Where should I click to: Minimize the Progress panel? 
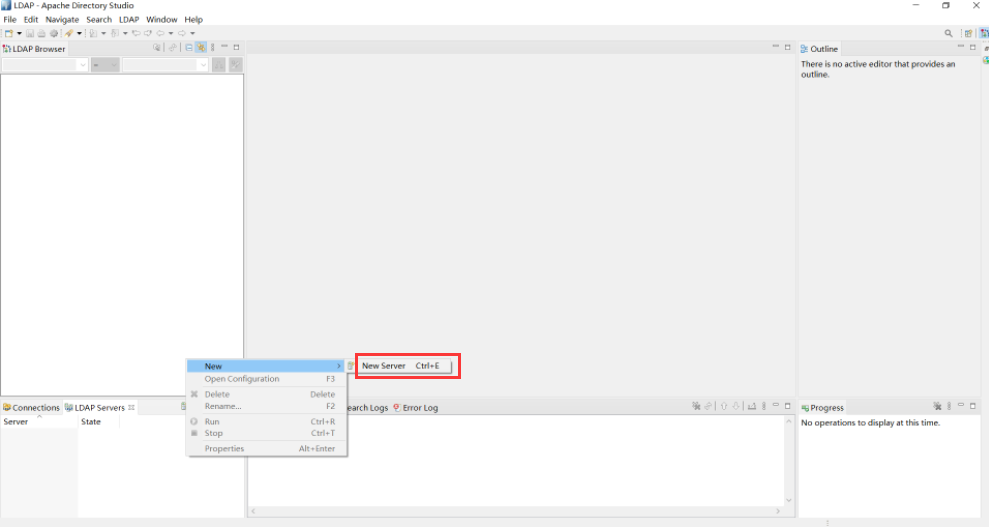pyautogui.click(x=961, y=405)
